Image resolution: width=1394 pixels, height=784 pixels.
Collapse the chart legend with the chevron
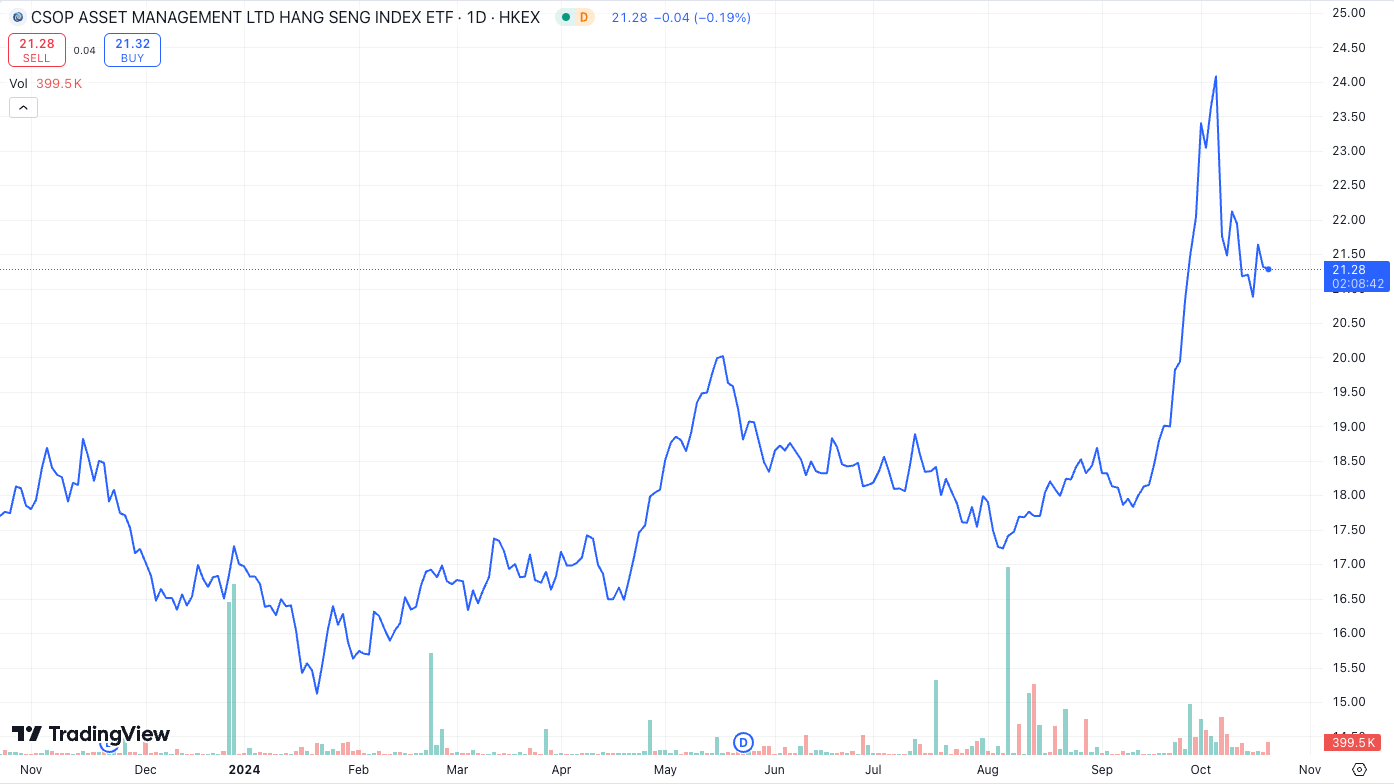click(23, 107)
